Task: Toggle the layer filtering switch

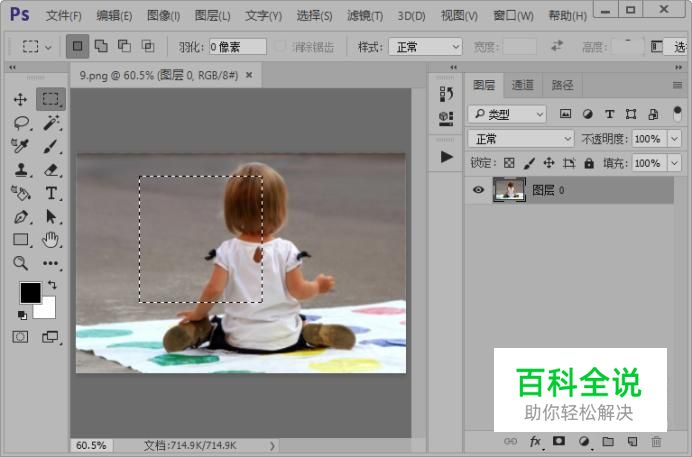Action: coord(677,114)
